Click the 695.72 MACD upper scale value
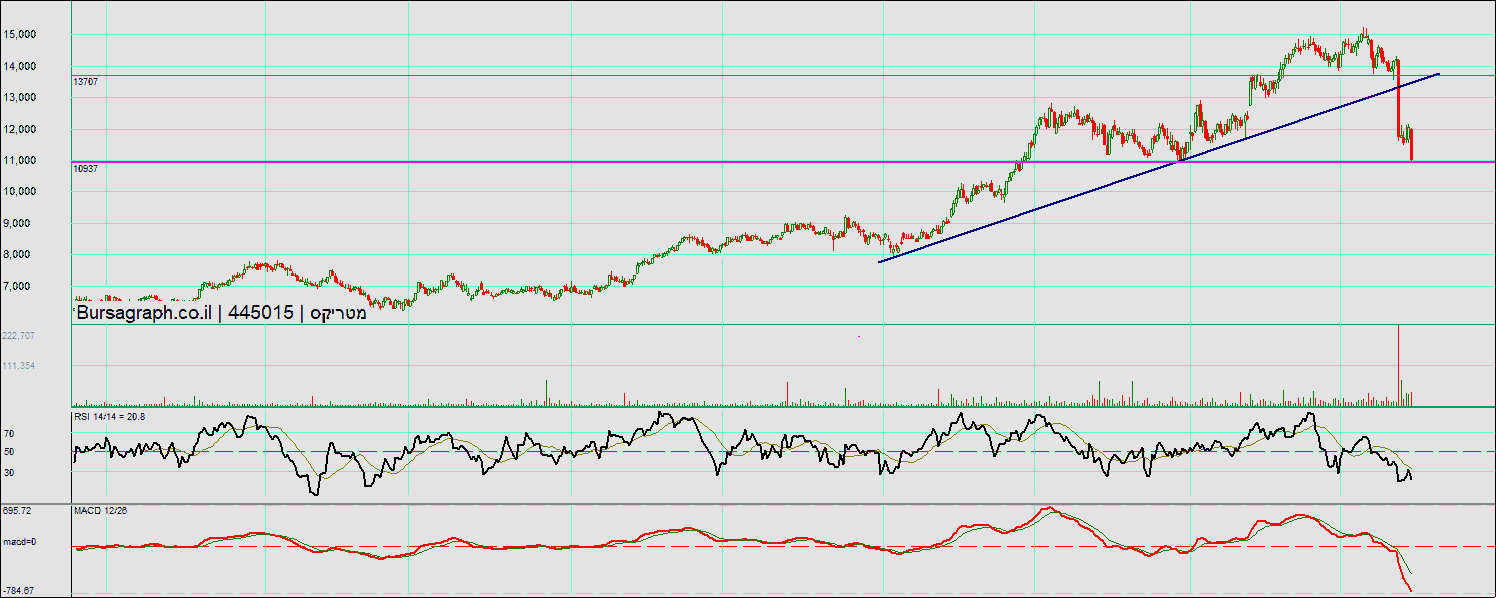 coord(16,511)
